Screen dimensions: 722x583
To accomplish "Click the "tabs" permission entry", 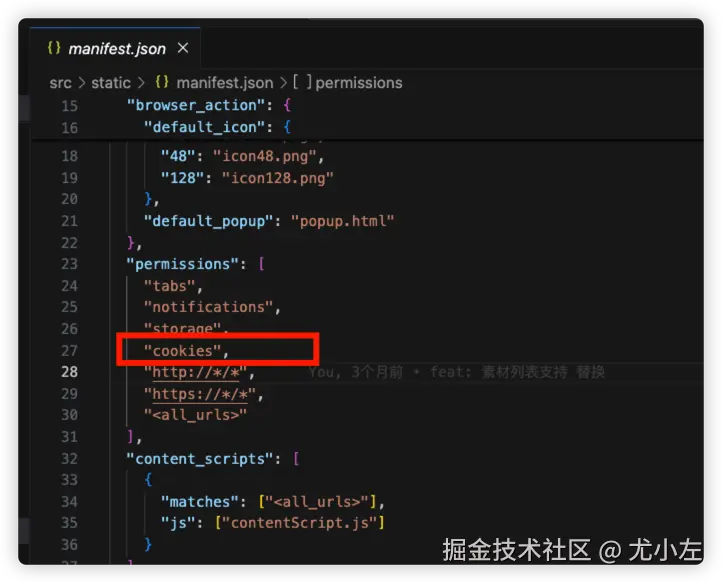I will 169,286.
